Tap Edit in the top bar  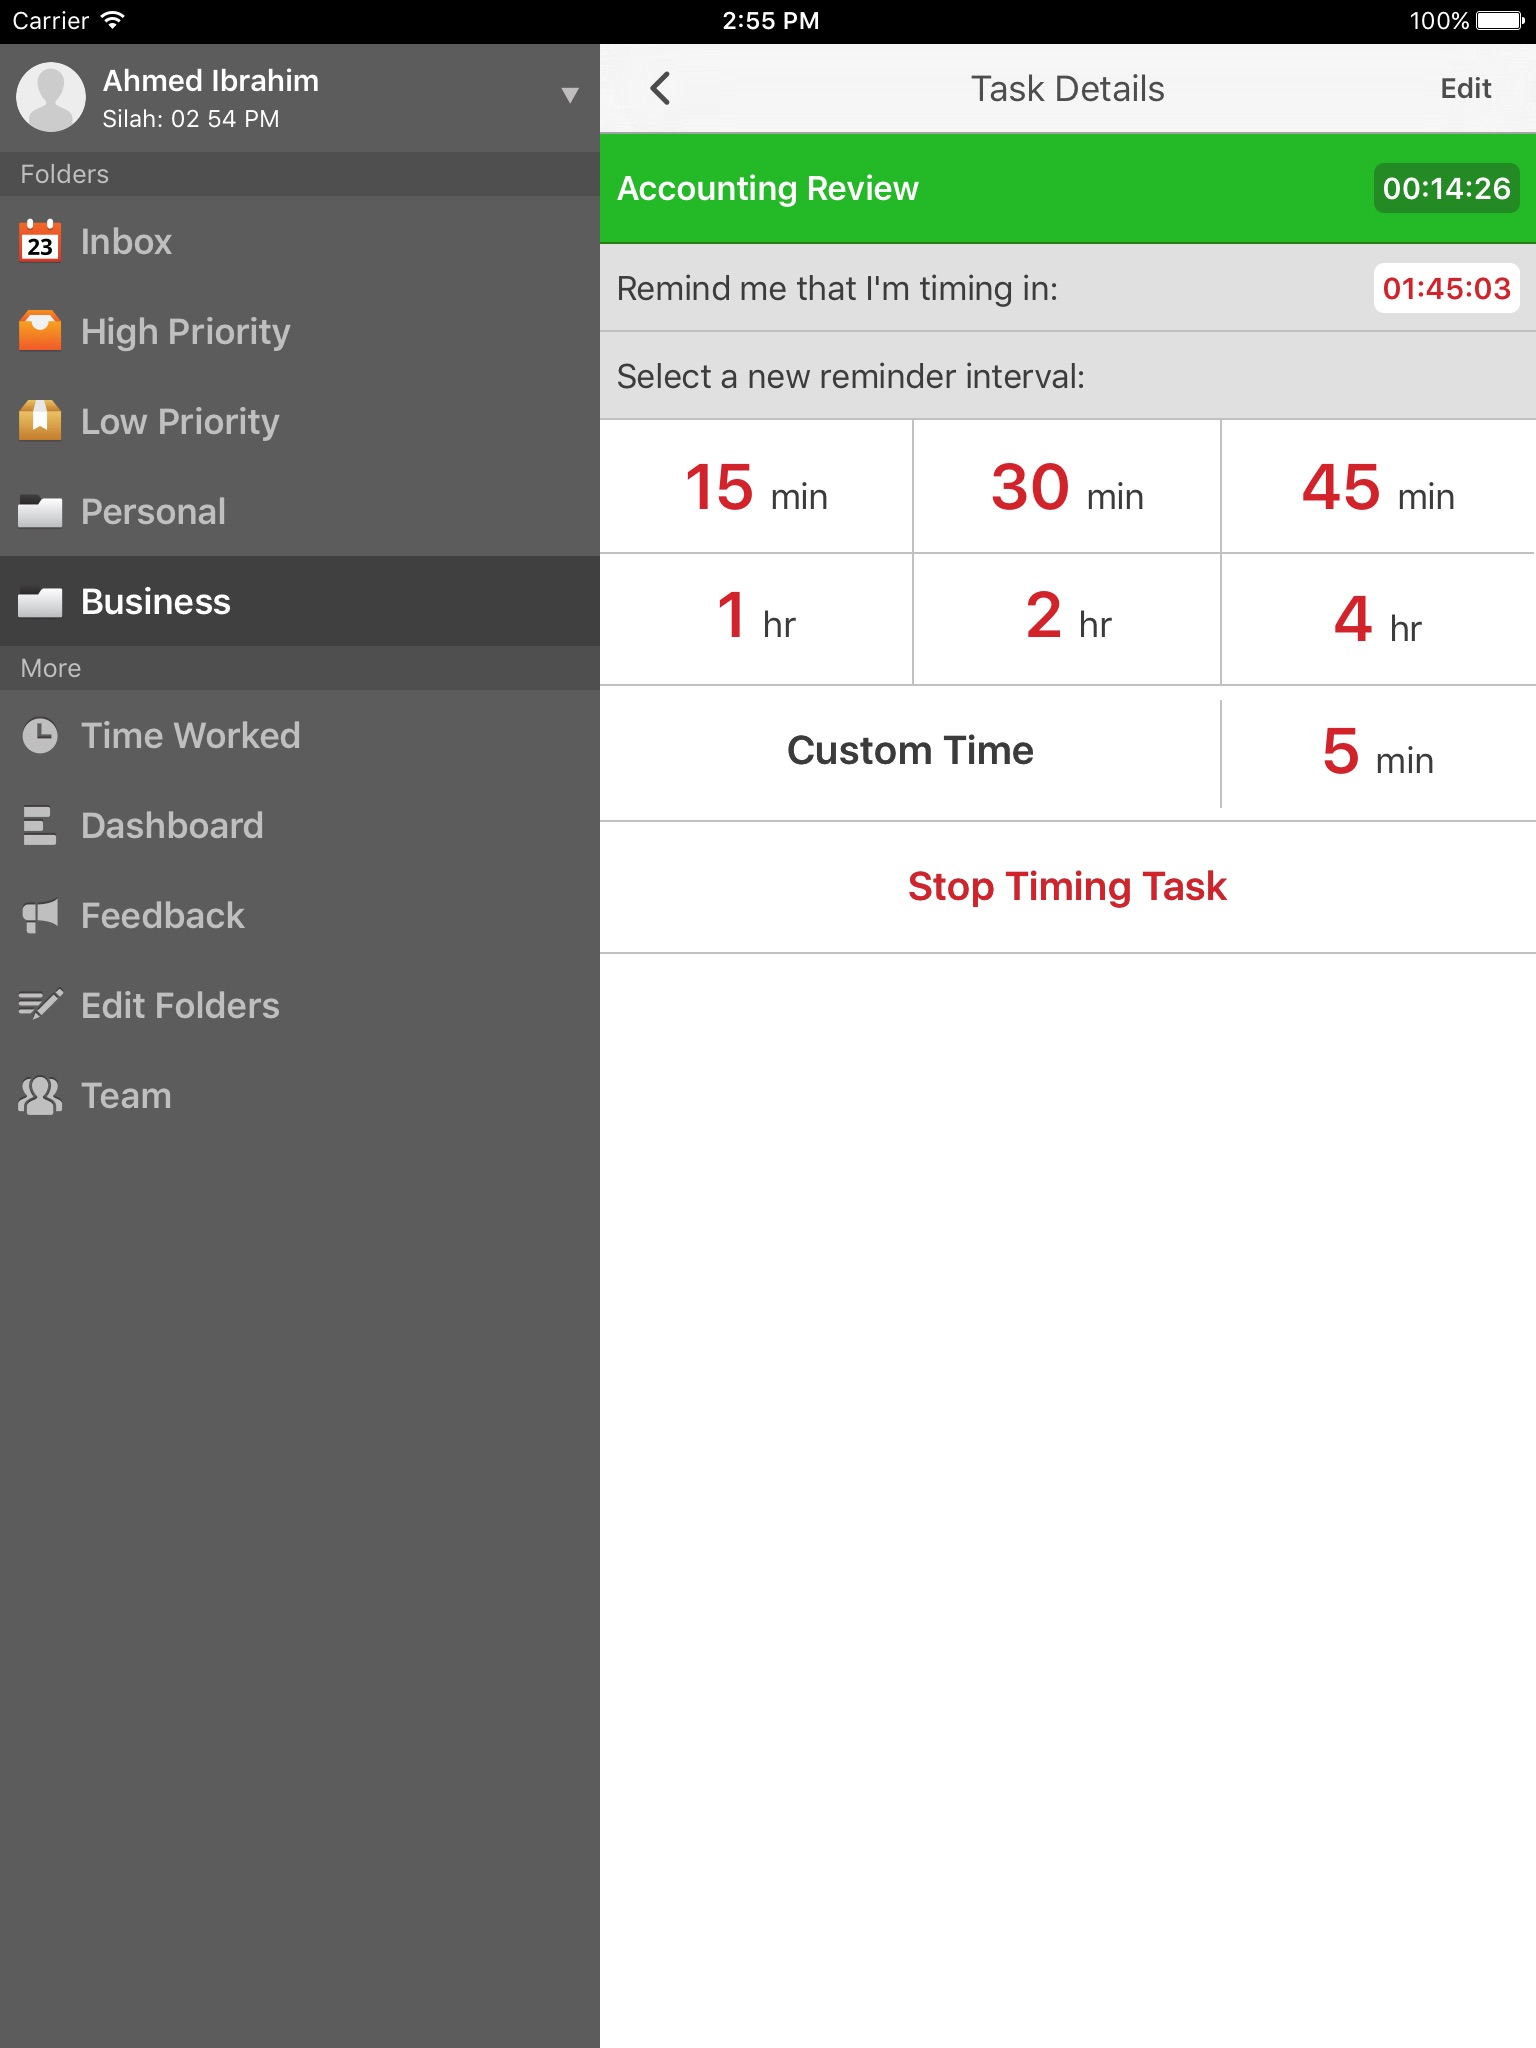[1465, 89]
